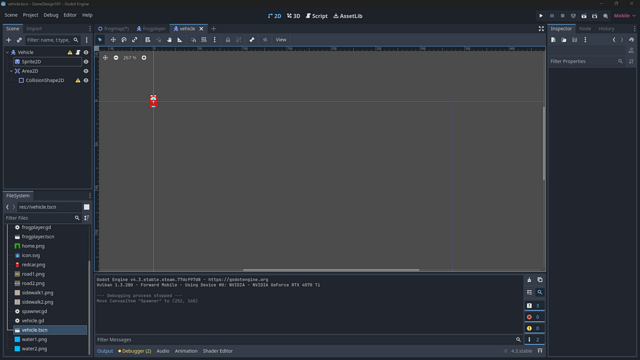Open the Node tab in Inspector
The height and width of the screenshot is (360, 640).
click(x=585, y=29)
